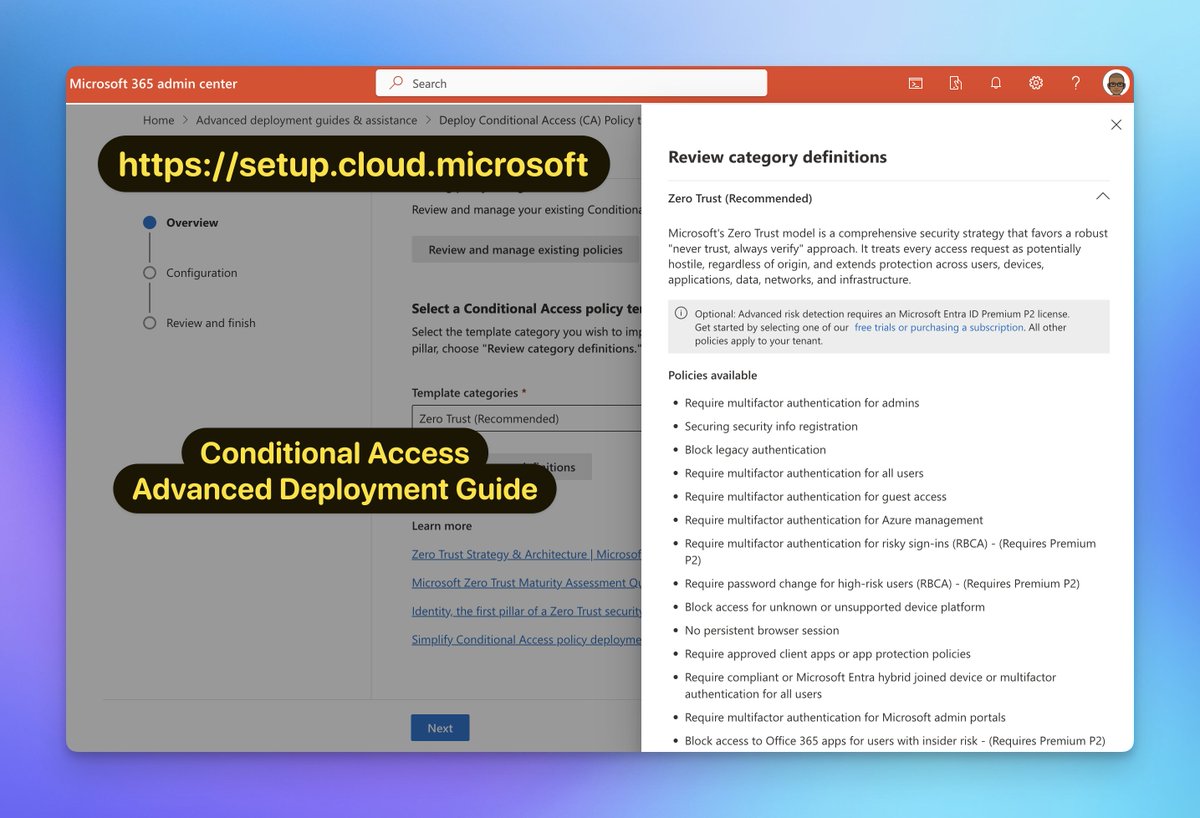Click the info icon in license notice
The image size is (1200, 818).
681,313
